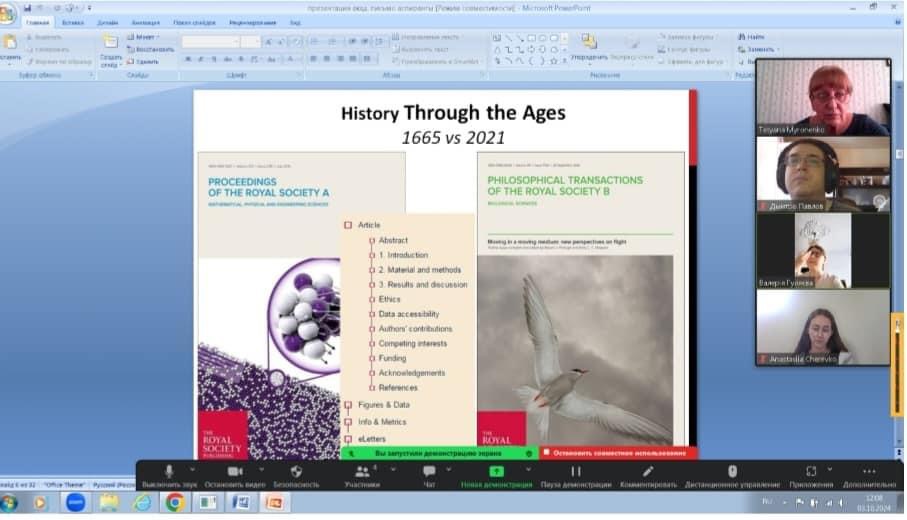907x520 pixels.
Task: Save presentation via quick access toolbar
Action: [27, 8]
